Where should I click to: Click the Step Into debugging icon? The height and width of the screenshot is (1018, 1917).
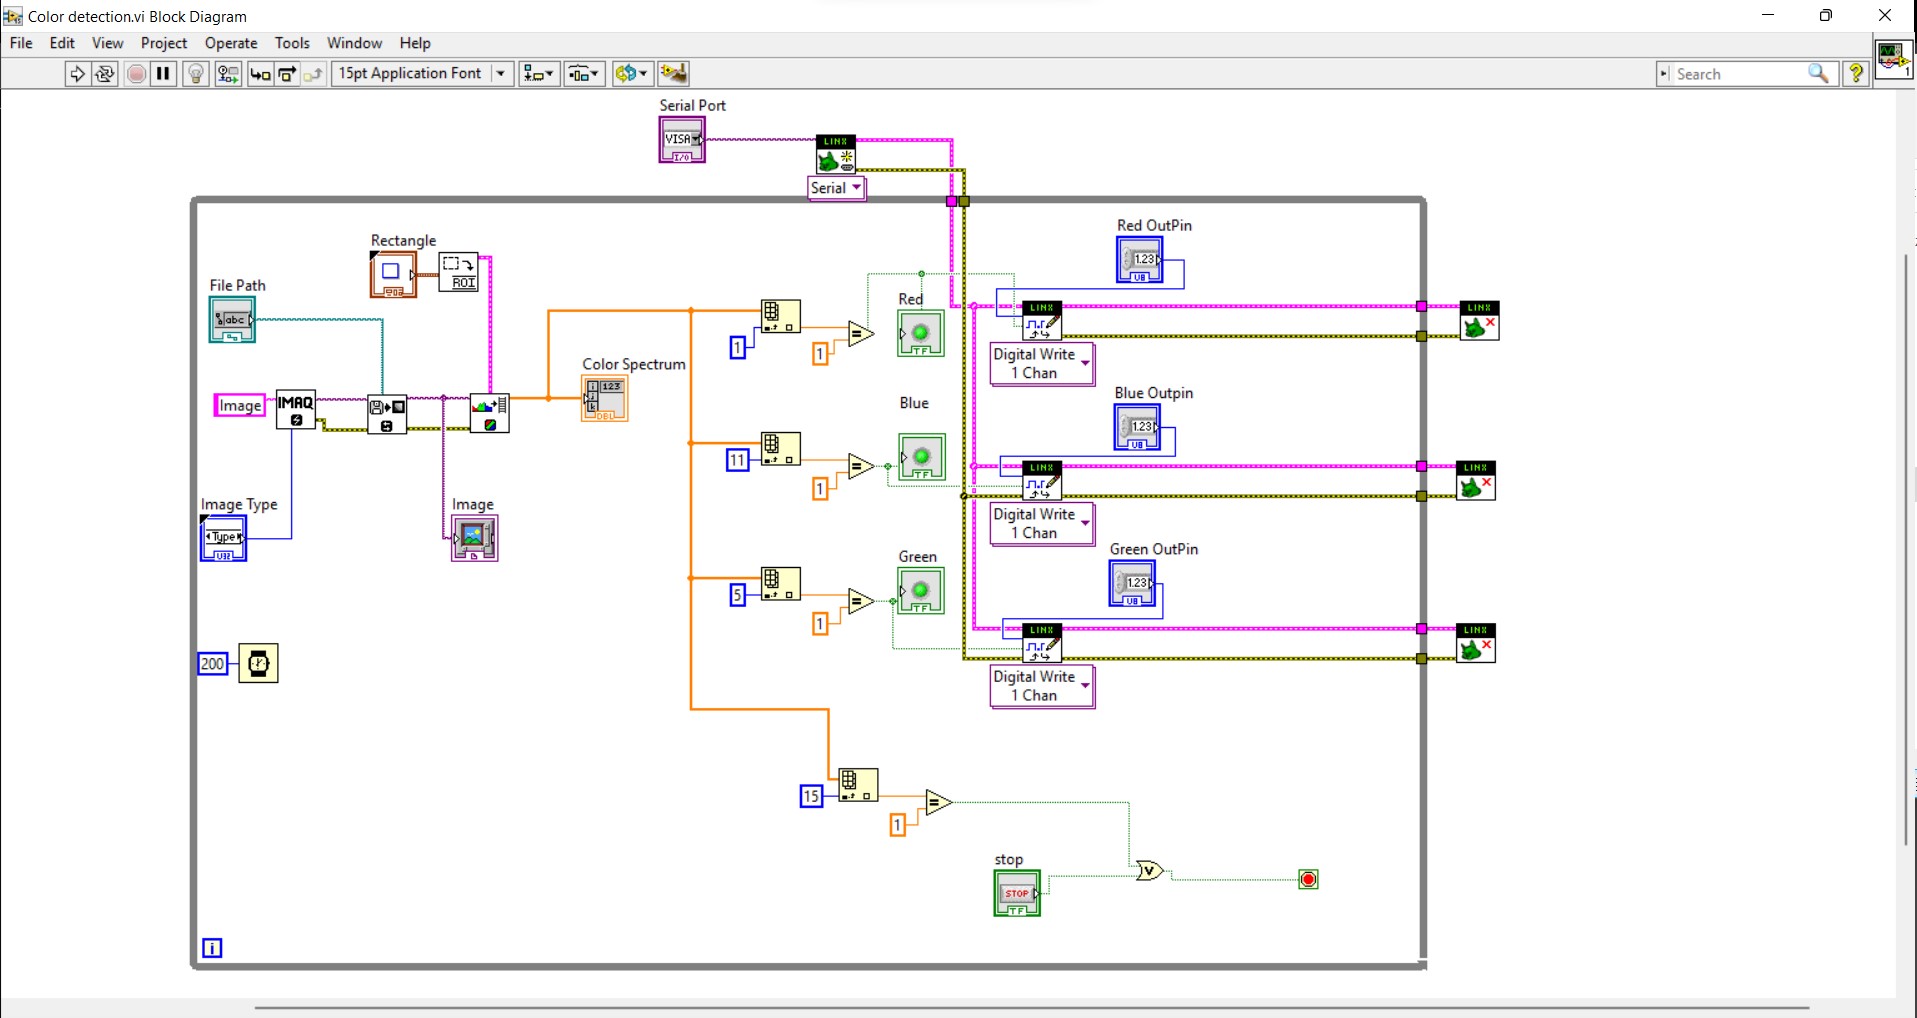(260, 73)
